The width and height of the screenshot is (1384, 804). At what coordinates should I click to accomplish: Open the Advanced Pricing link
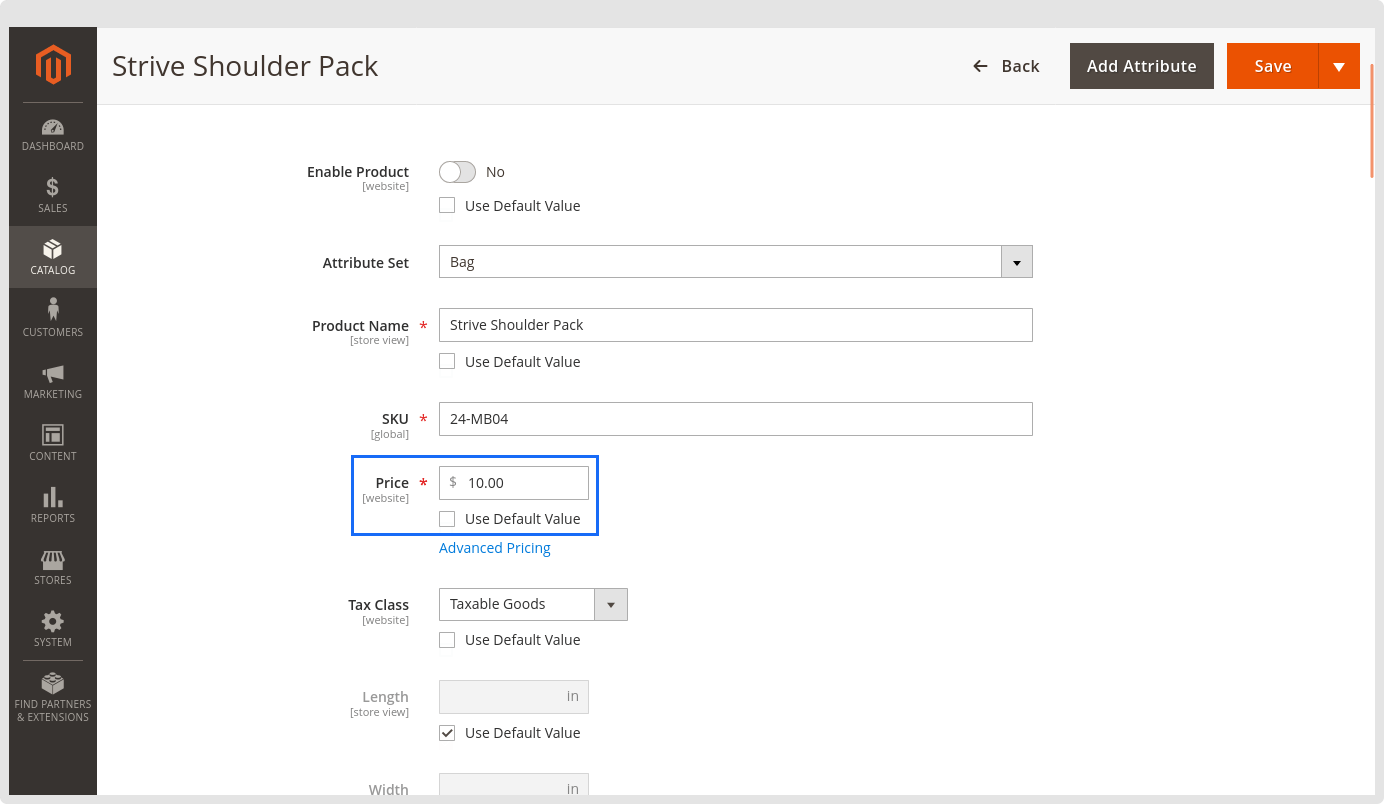coord(495,548)
